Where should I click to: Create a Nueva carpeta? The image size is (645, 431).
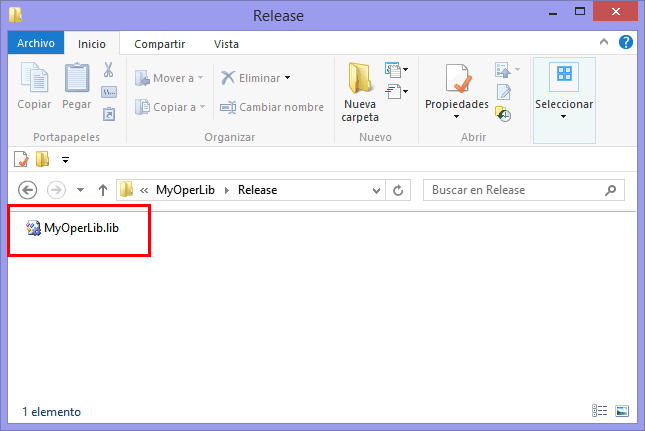[360, 92]
